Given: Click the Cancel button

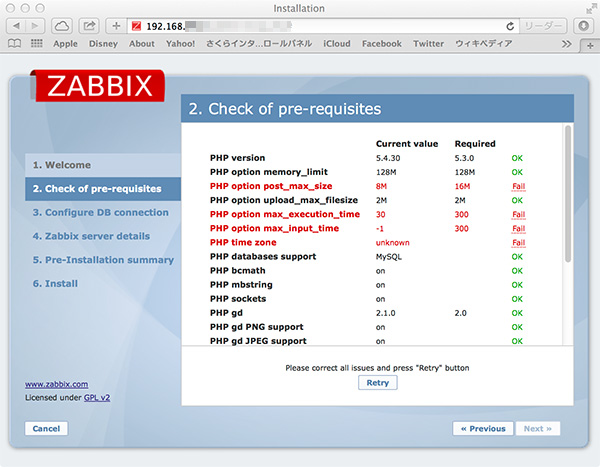Looking at the screenshot, I should point(46,428).
